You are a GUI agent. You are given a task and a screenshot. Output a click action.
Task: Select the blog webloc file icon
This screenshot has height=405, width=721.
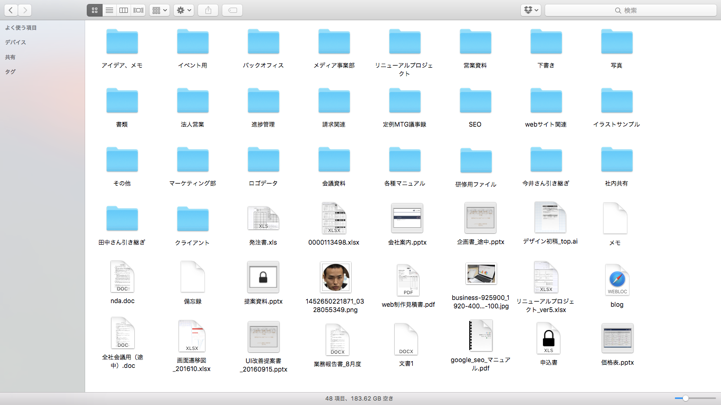coord(616,280)
